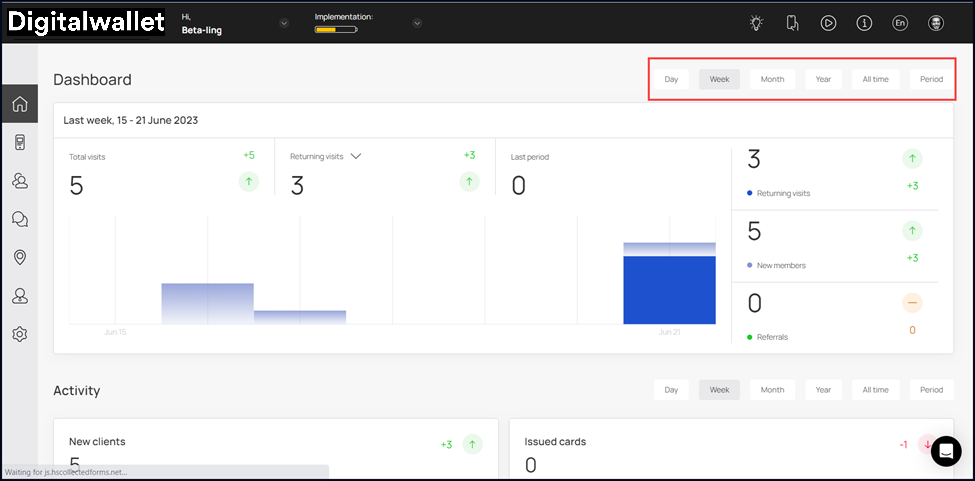Open the Returning visits metric dropdown

pyautogui.click(x=355, y=157)
